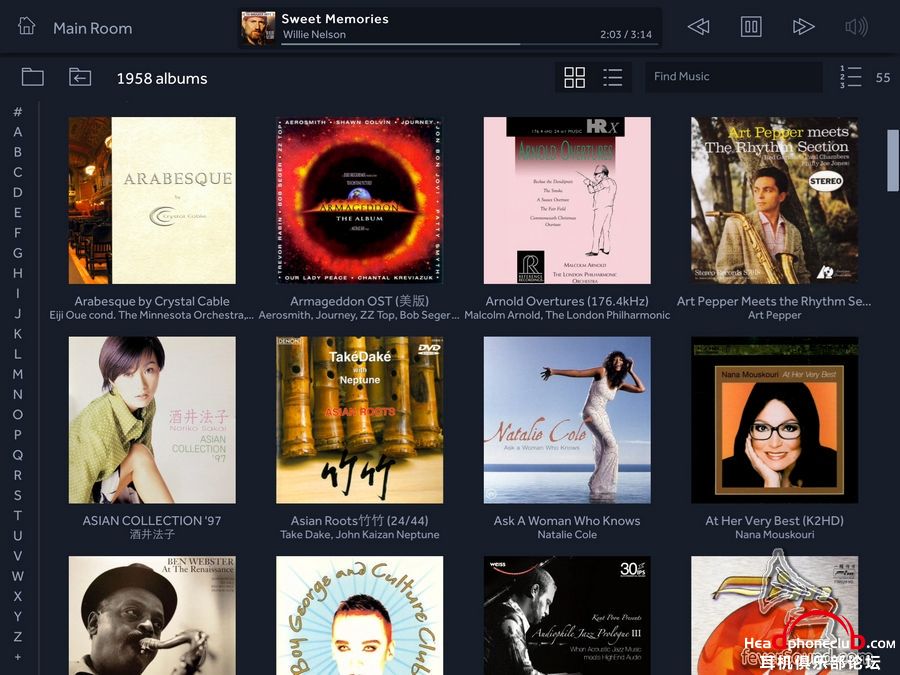Image resolution: width=900 pixels, height=675 pixels.
Task: Open the At Her Very Best album cover
Action: pyautogui.click(x=775, y=420)
